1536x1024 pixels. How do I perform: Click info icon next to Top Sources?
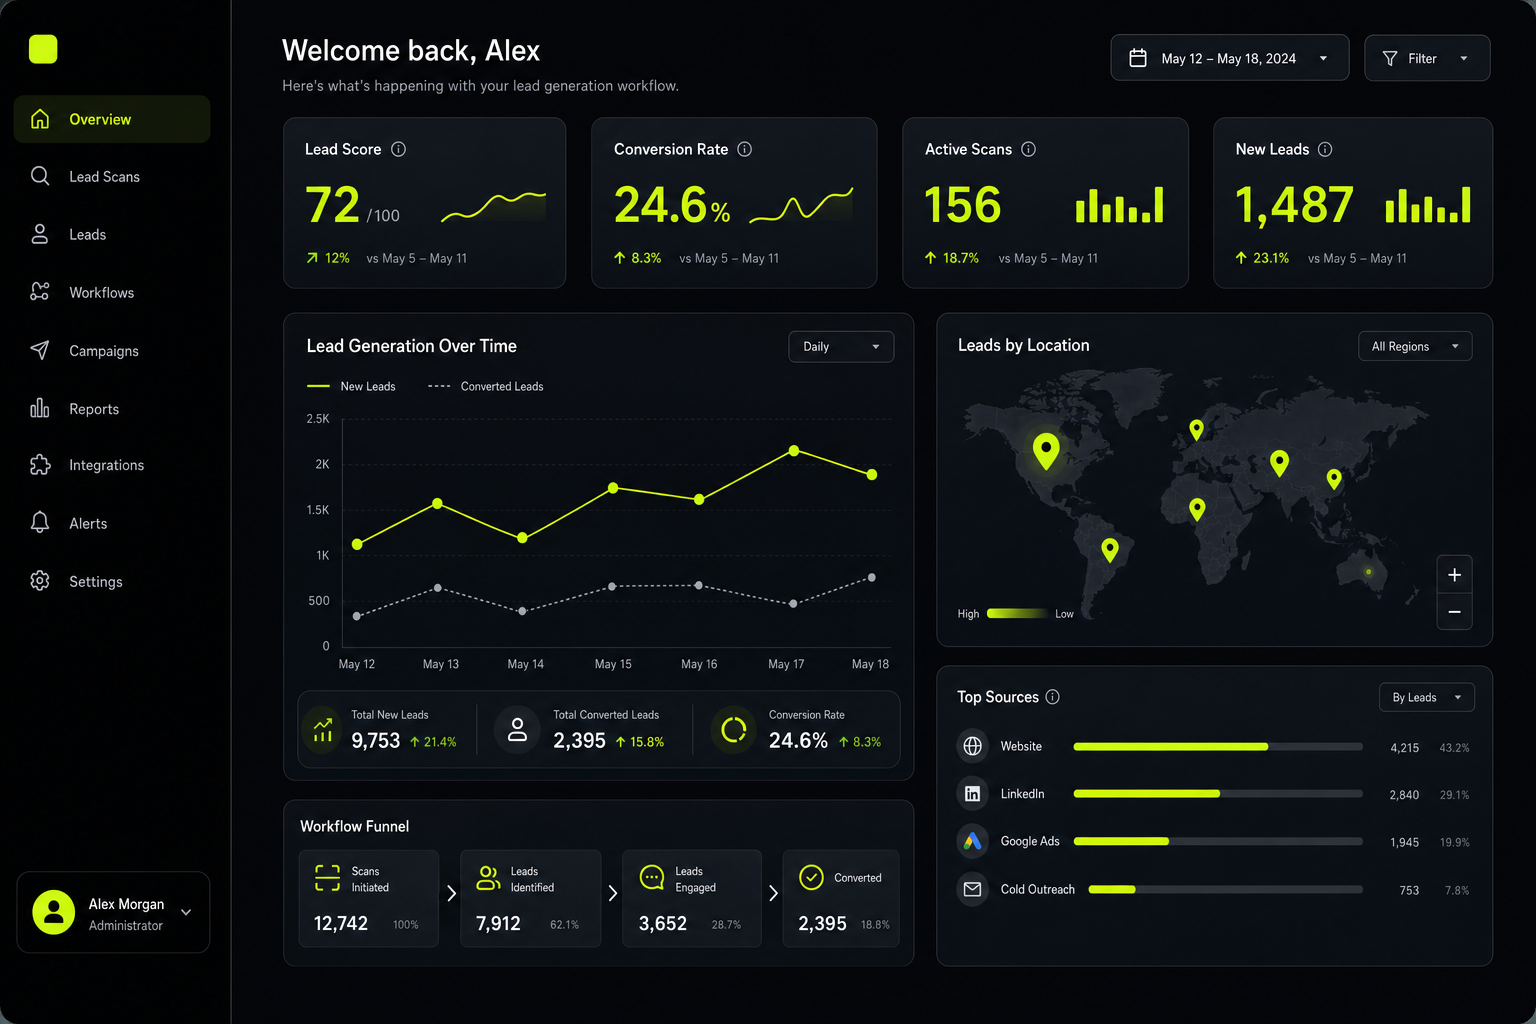tap(1052, 697)
